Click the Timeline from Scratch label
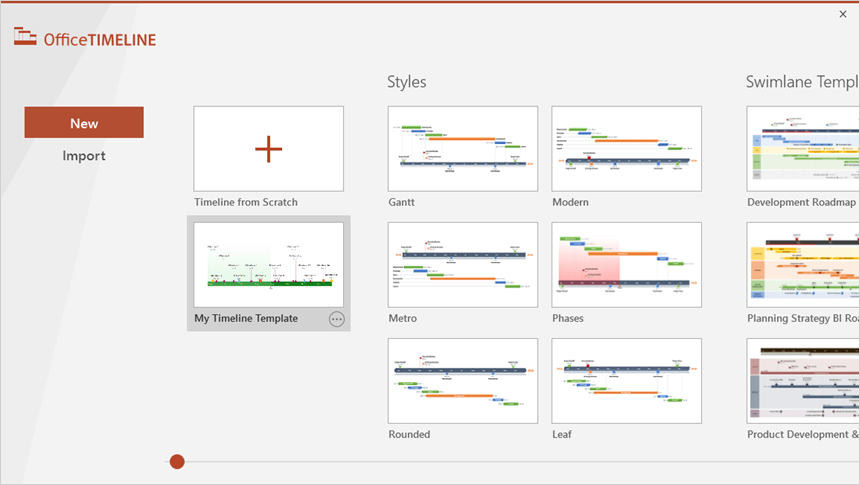Image resolution: width=860 pixels, height=485 pixels. click(246, 202)
